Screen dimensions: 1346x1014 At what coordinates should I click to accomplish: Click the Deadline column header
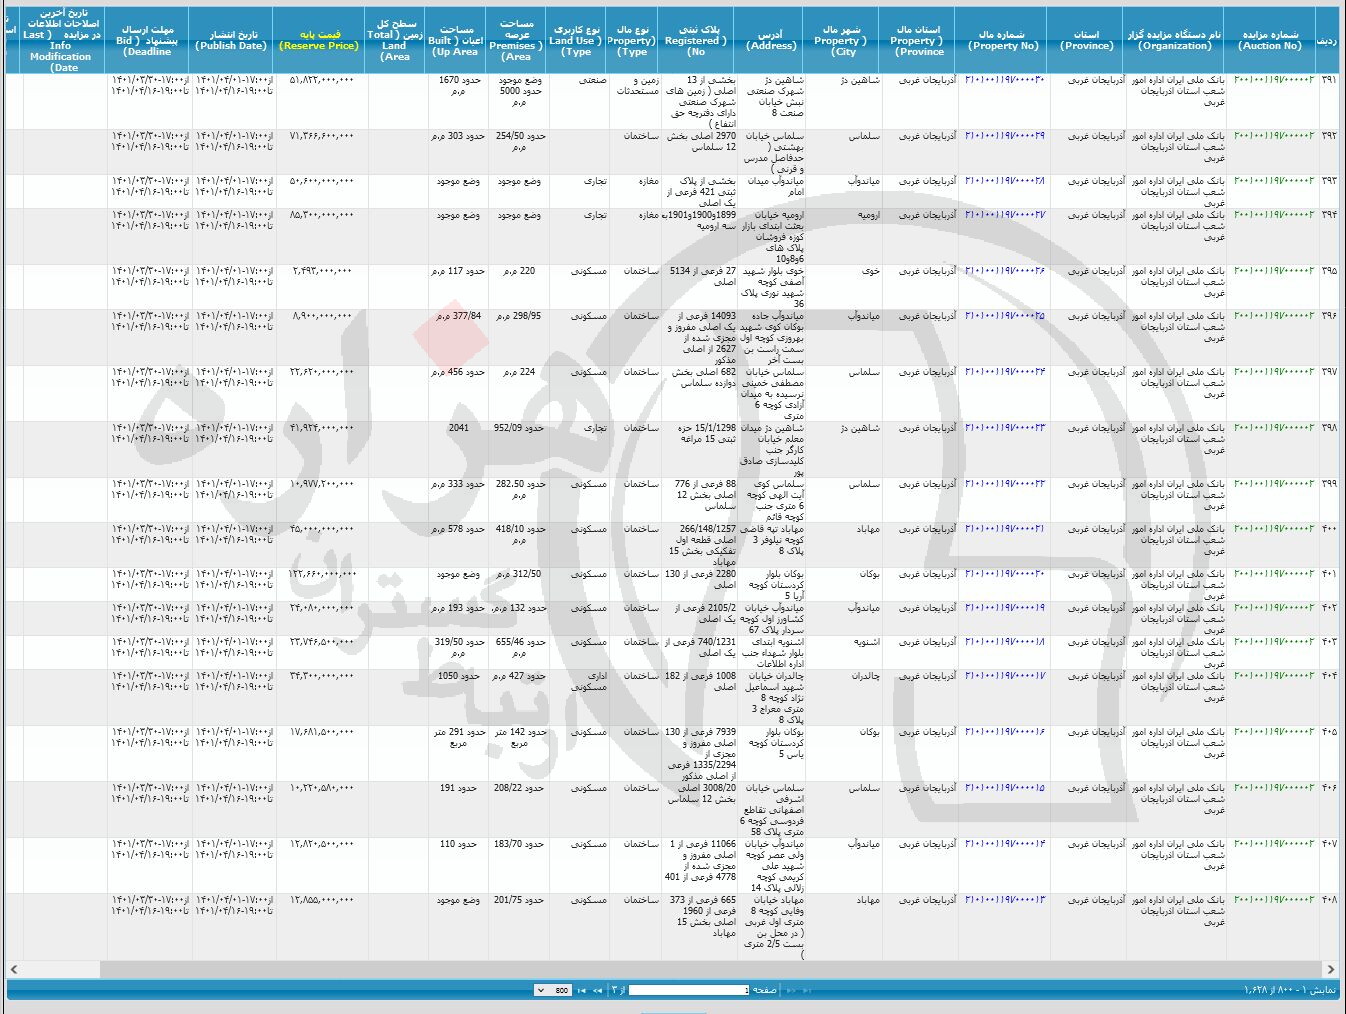click(x=147, y=40)
